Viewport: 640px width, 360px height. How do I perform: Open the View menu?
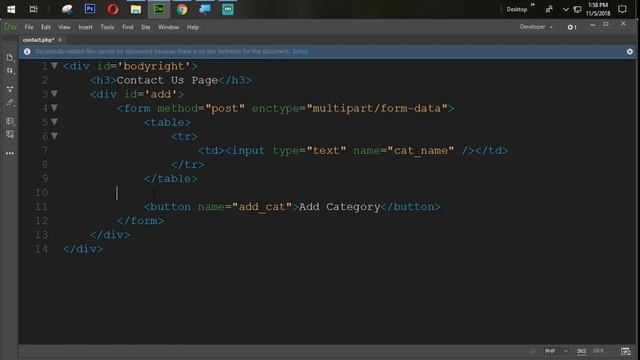coord(64,27)
